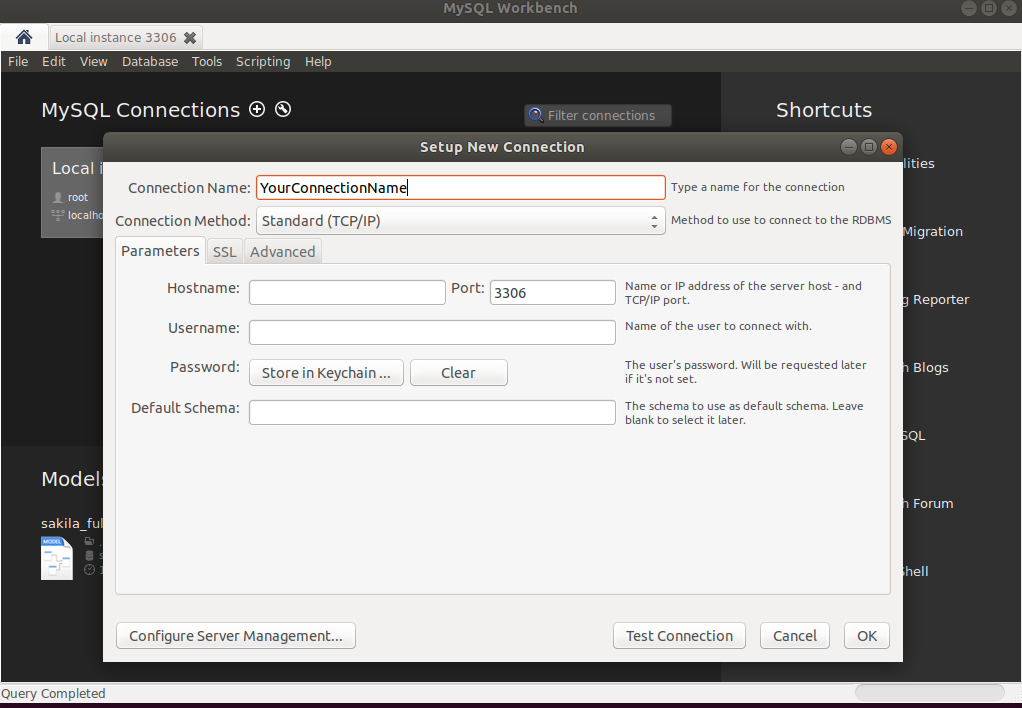Click into the Username field
Viewport: 1022px width, 708px height.
click(x=432, y=332)
